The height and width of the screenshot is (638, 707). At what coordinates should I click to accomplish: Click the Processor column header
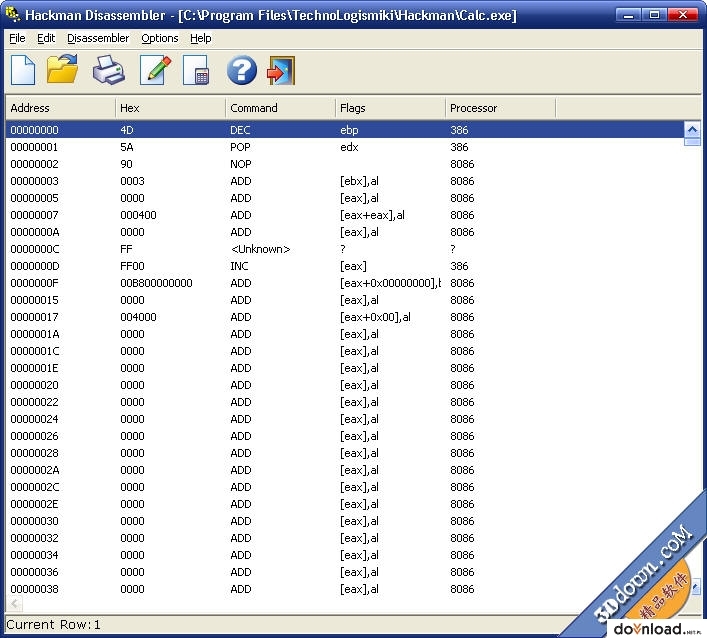point(500,108)
